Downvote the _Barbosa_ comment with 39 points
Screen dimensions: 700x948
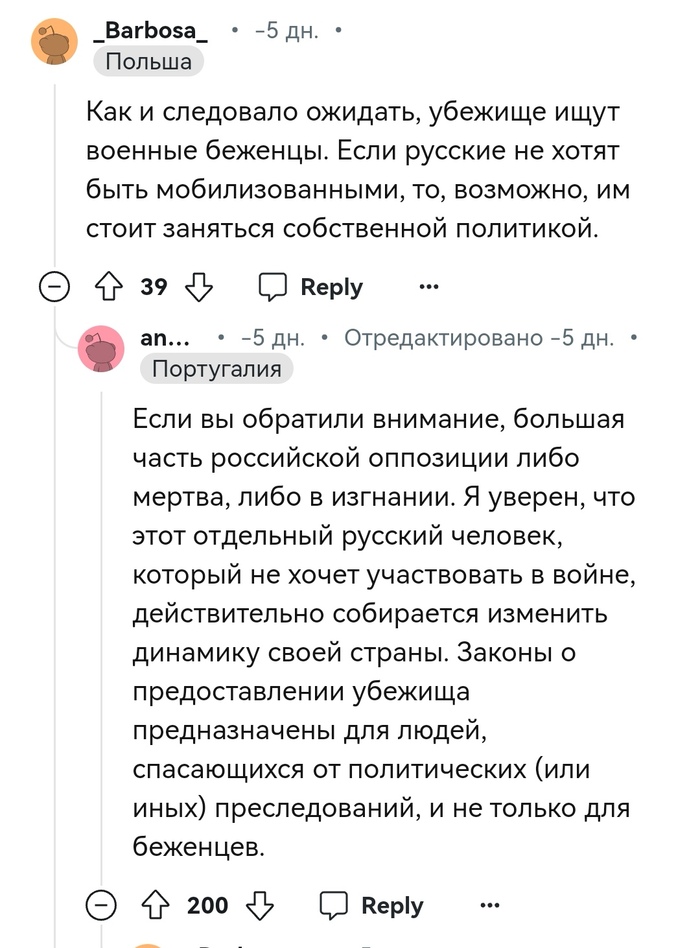tap(201, 287)
